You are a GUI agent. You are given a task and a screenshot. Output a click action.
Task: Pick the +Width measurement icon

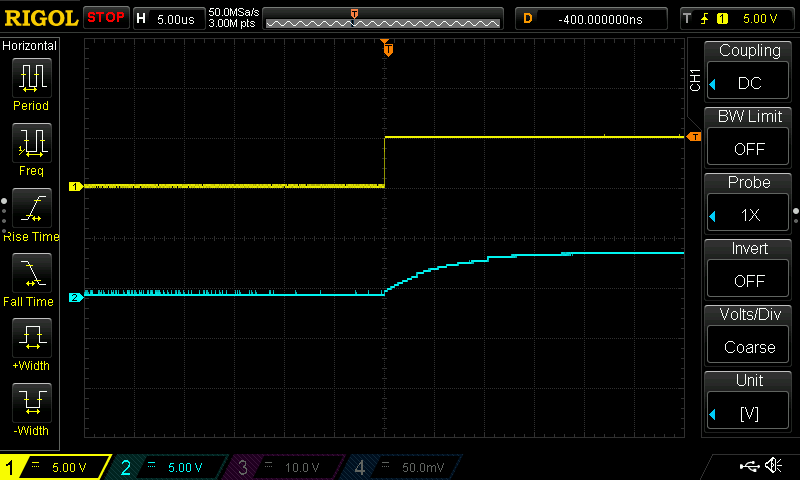(x=30, y=342)
